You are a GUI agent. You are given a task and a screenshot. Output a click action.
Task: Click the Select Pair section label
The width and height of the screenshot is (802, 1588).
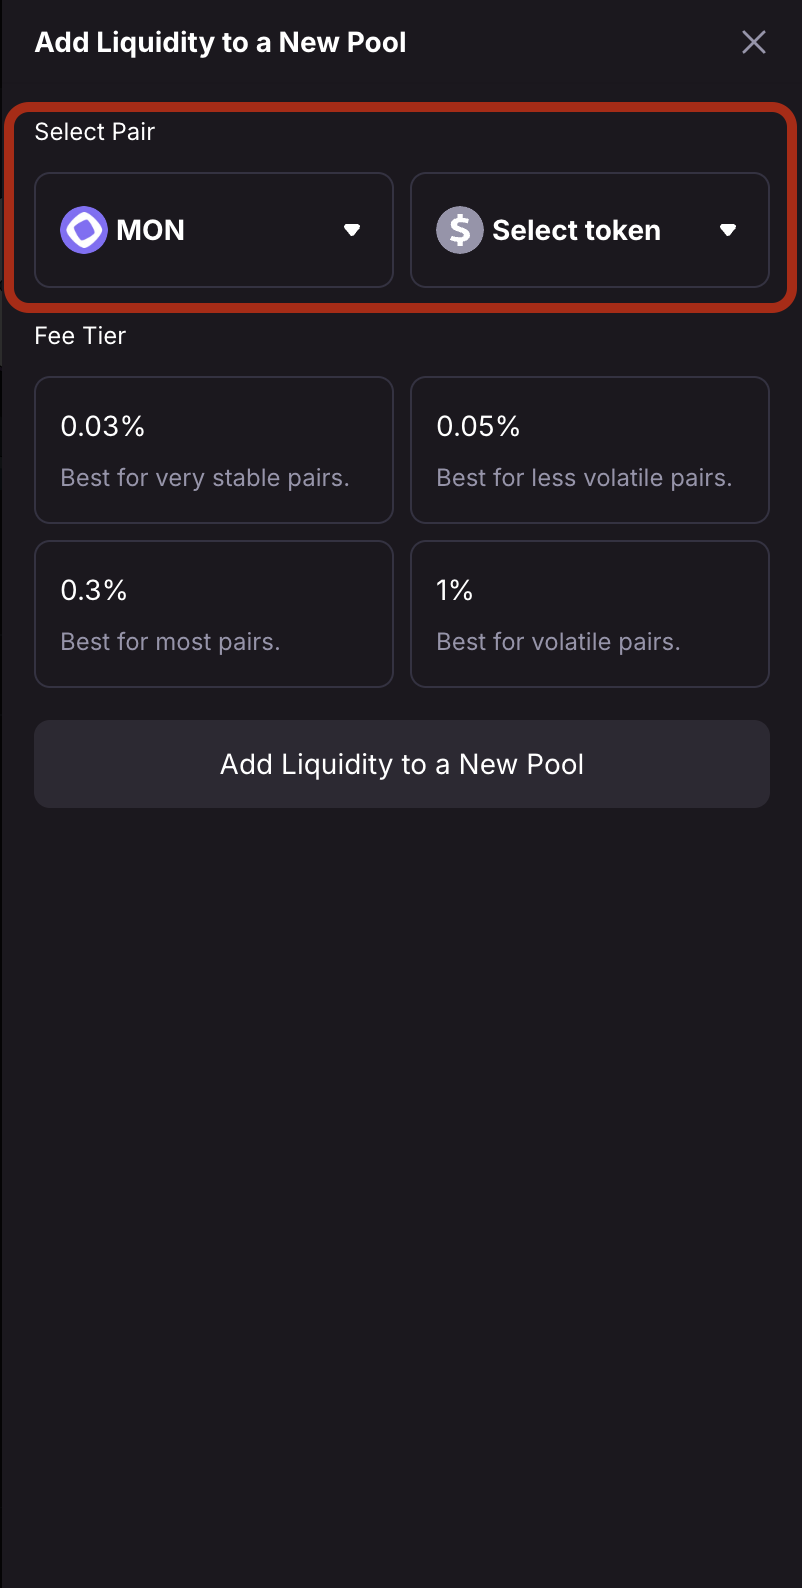coord(95,132)
